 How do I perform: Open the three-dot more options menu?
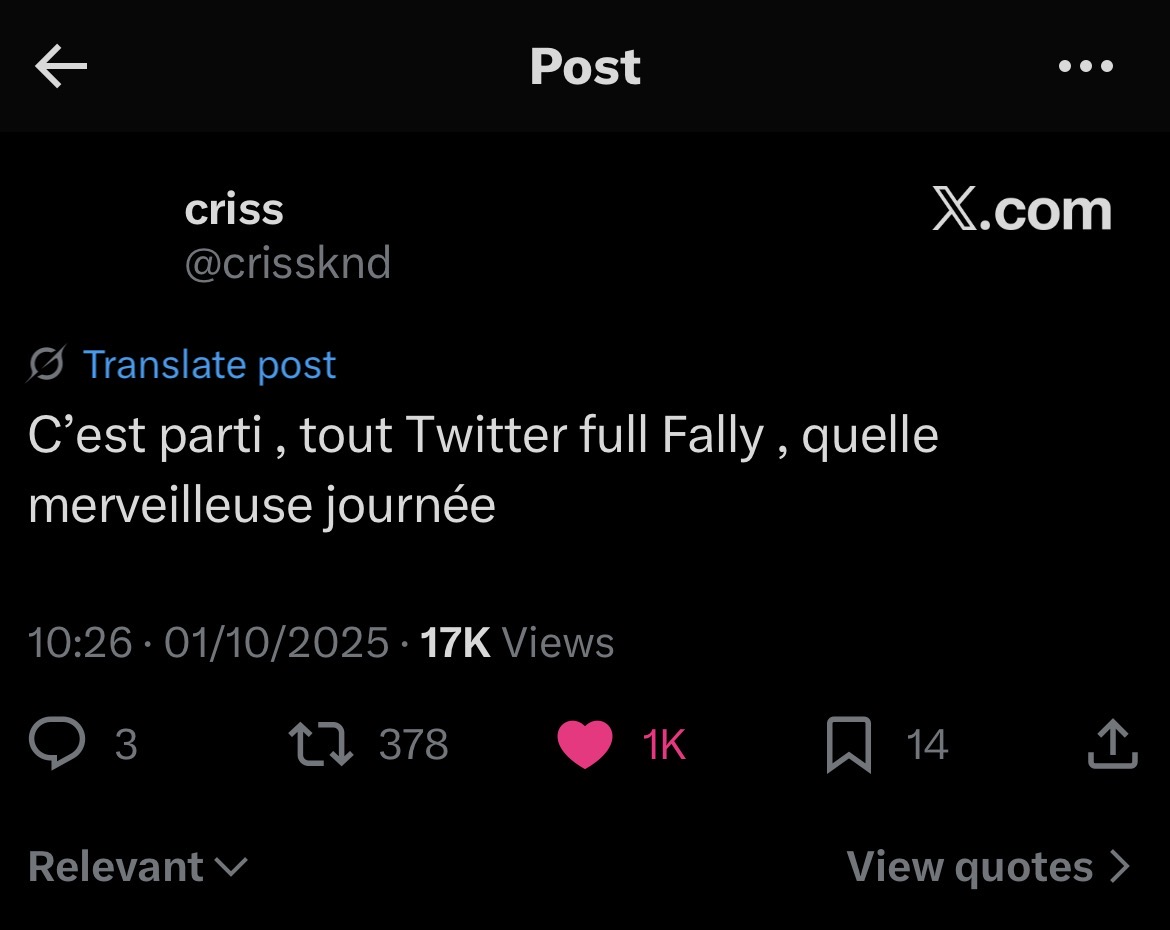[1085, 67]
